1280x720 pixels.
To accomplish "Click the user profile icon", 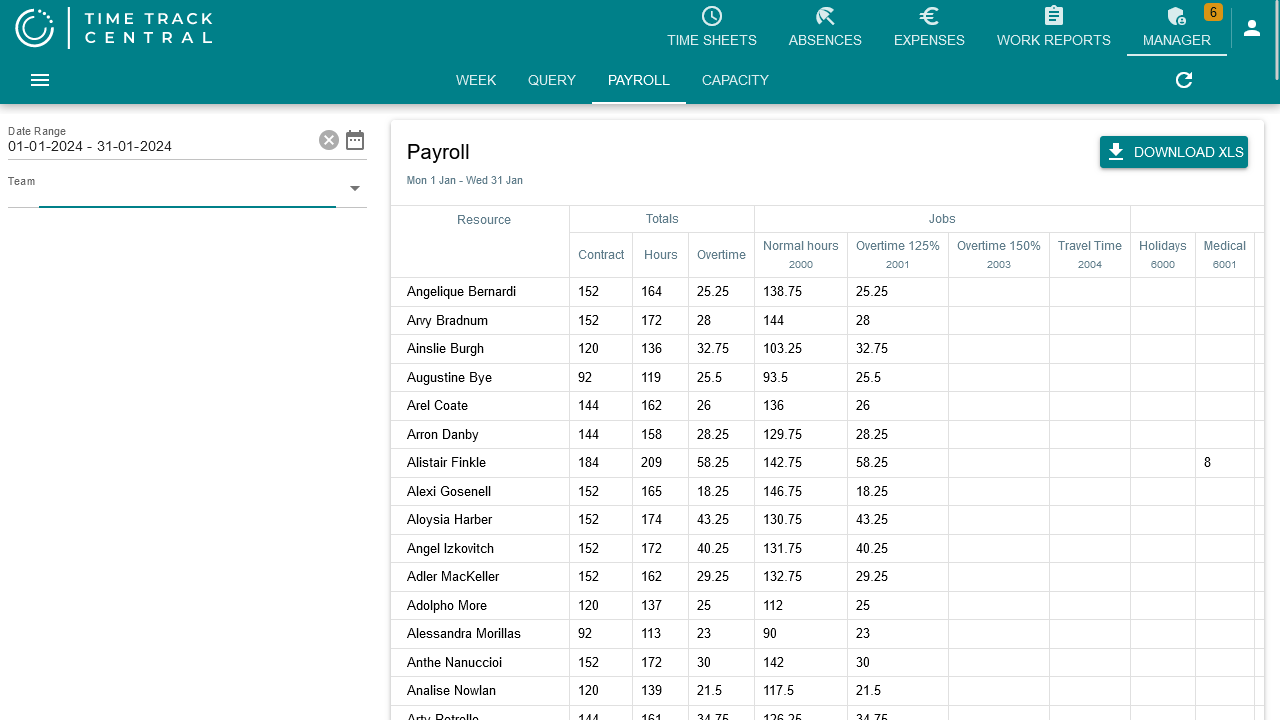I will (x=1252, y=28).
